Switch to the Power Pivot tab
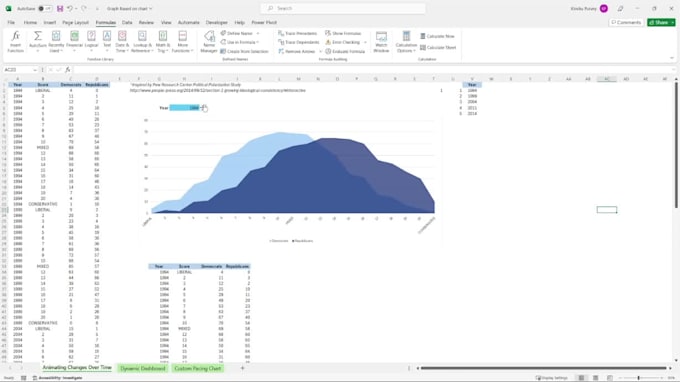680x382 pixels. 264,23
